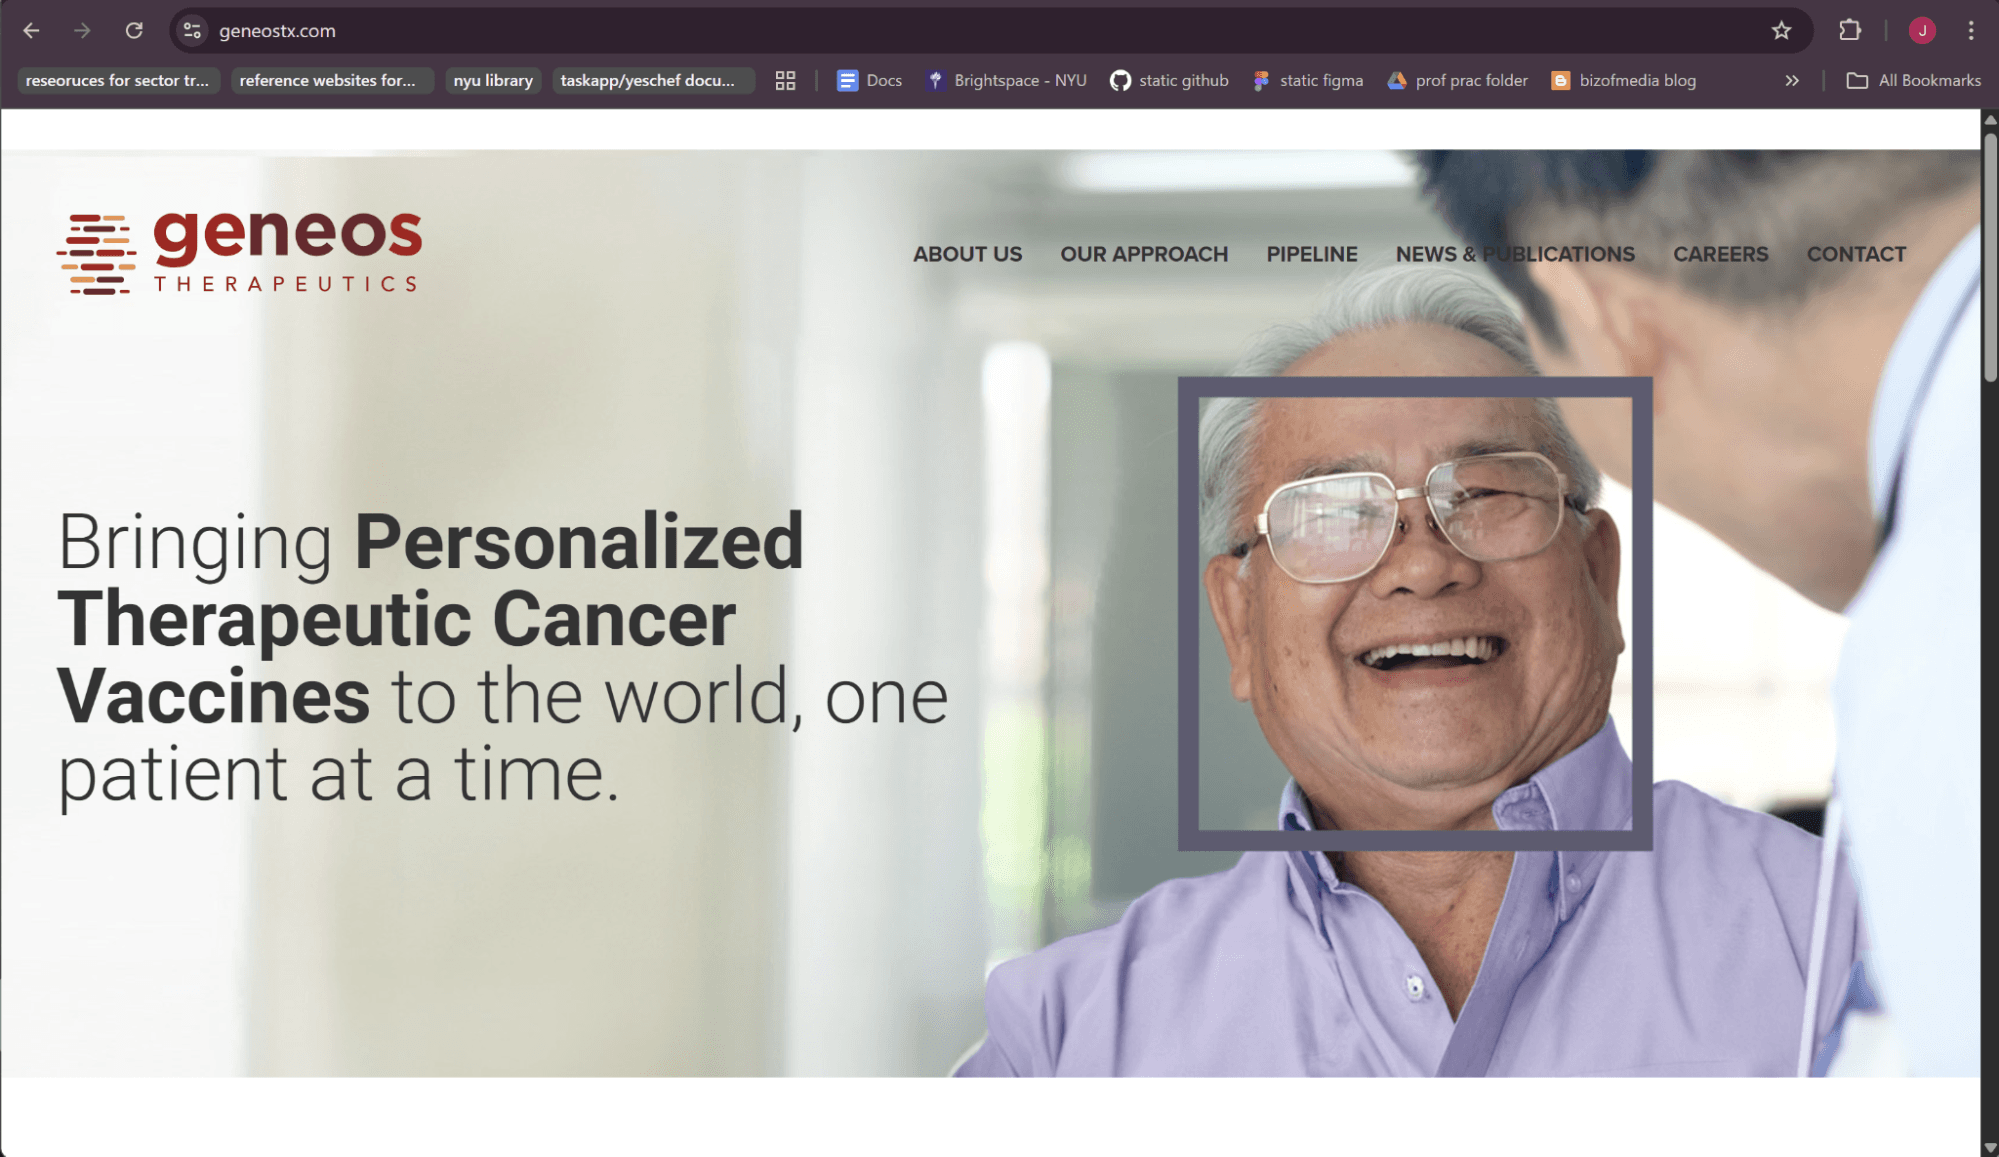
Task: Open the Chrome profile avatar
Action: 1921,31
